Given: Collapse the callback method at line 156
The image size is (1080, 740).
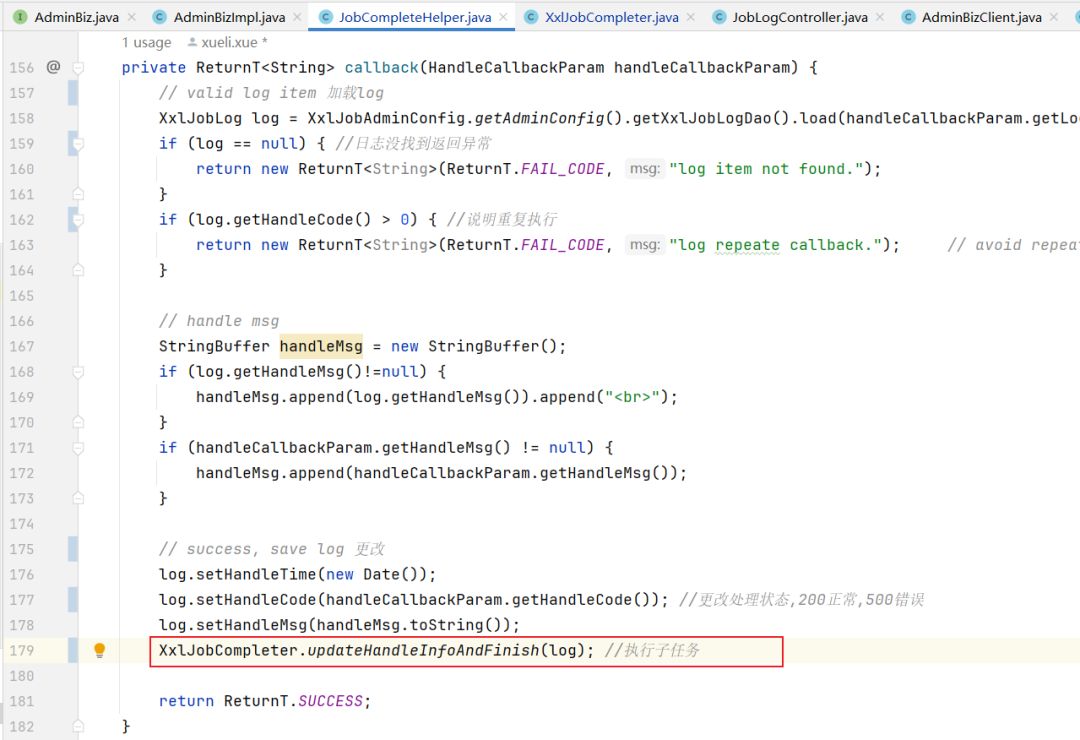Looking at the screenshot, I should tap(79, 68).
